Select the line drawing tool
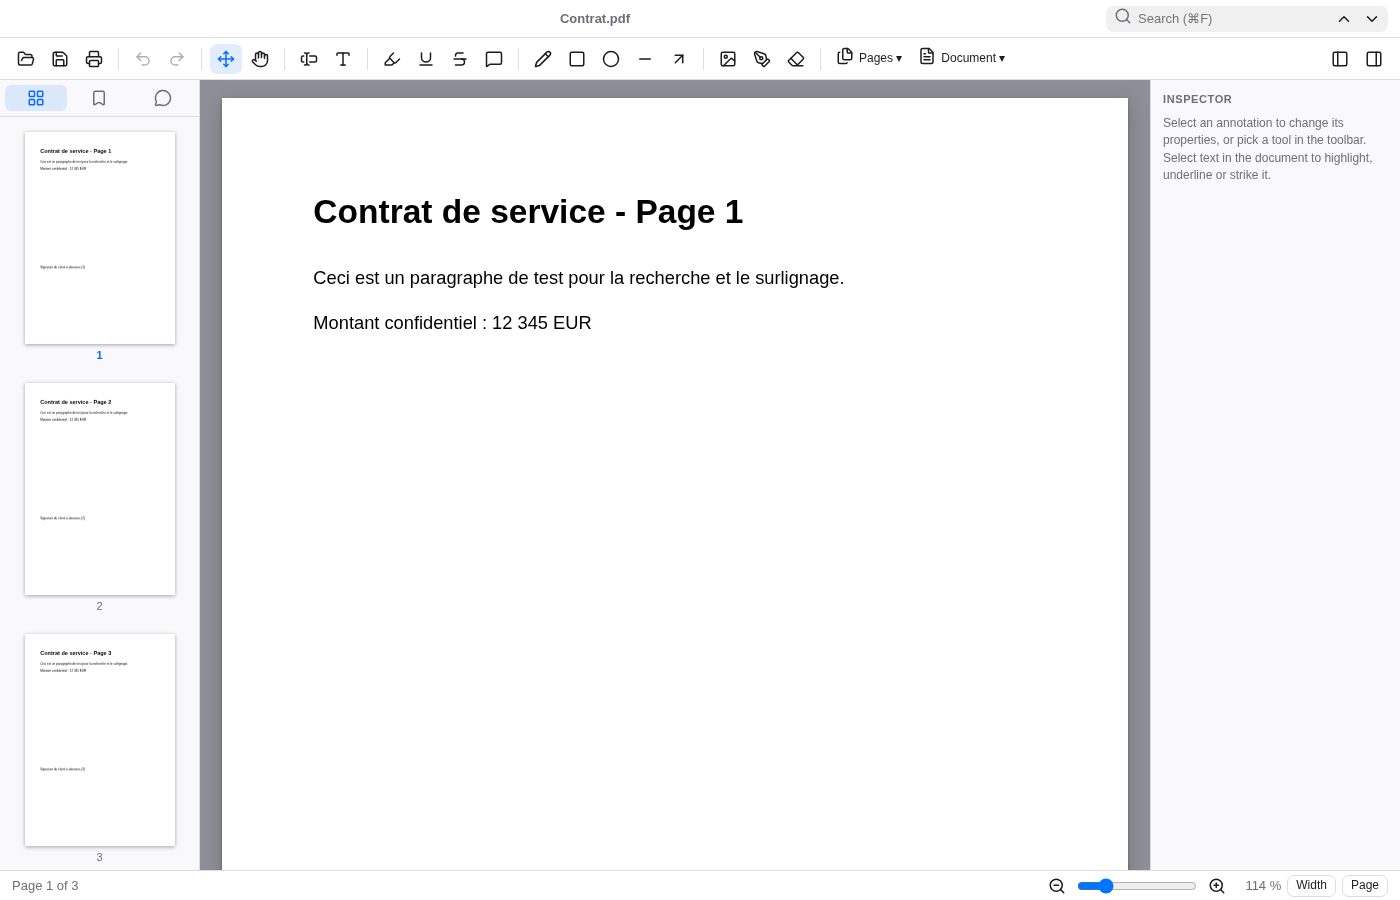 click(x=645, y=59)
